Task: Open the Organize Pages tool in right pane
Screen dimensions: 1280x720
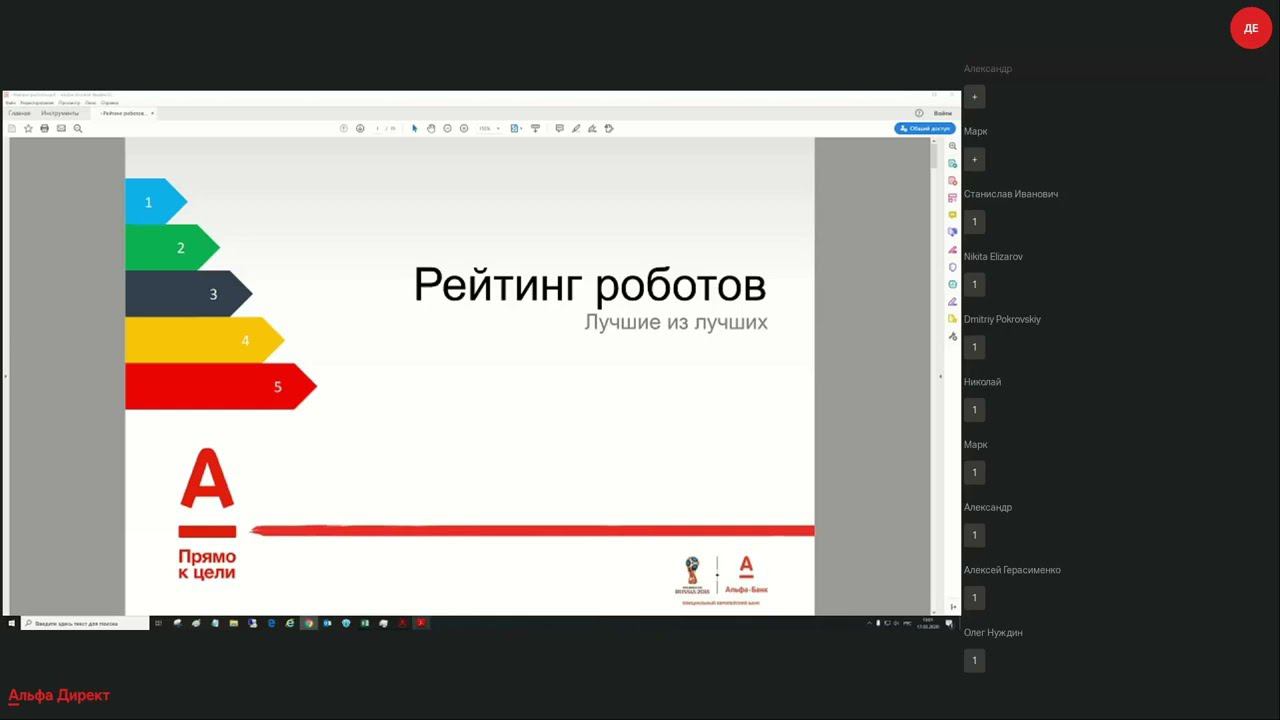Action: click(953, 198)
